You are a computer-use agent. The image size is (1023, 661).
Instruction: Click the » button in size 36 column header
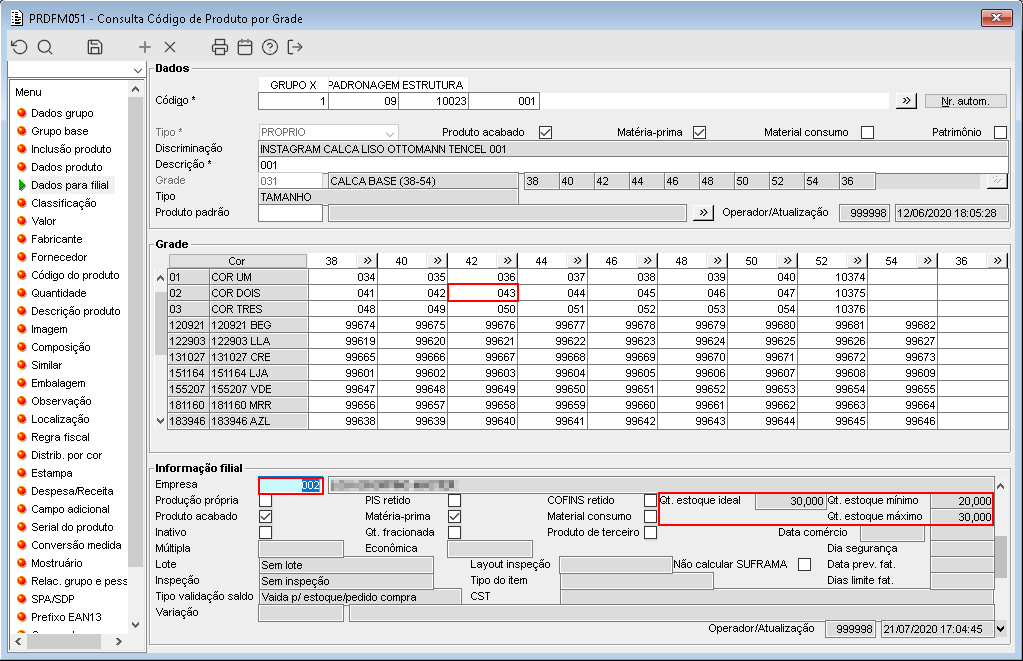point(998,260)
